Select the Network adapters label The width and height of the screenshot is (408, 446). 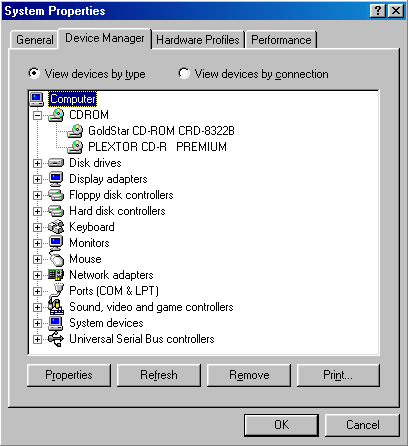click(x=111, y=275)
